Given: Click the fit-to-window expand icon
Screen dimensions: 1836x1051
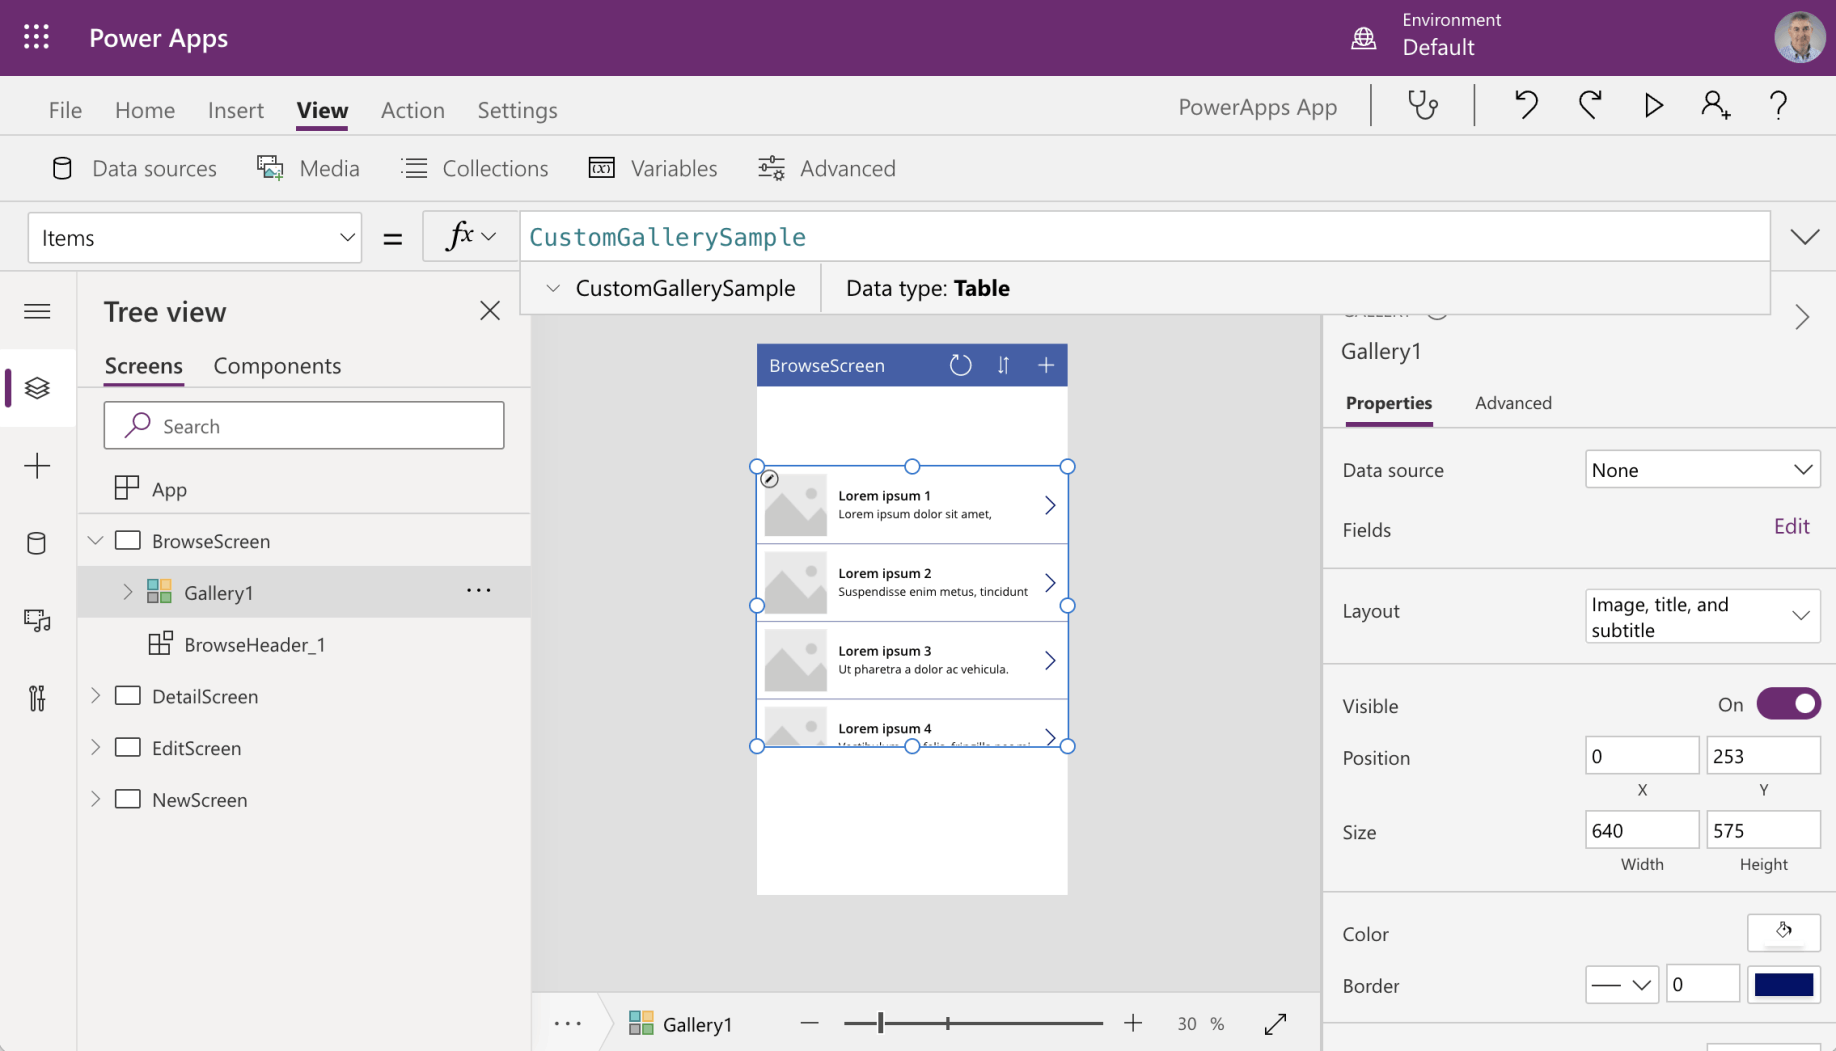Looking at the screenshot, I should (1275, 1024).
